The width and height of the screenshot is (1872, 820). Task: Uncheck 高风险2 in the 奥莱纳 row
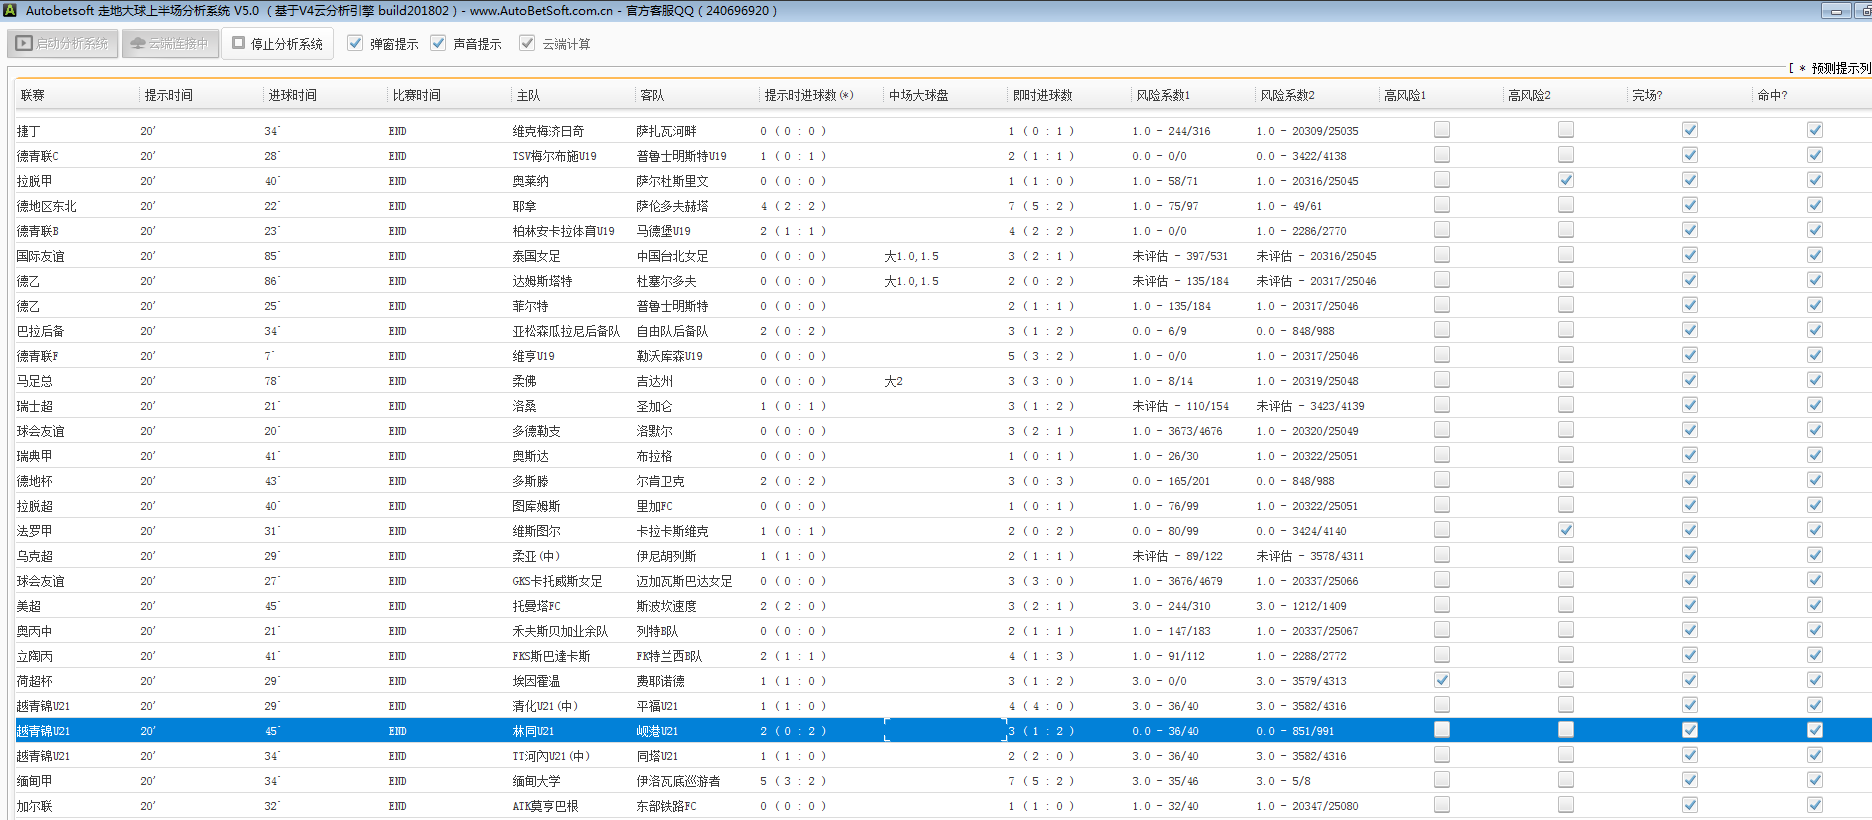click(1565, 180)
